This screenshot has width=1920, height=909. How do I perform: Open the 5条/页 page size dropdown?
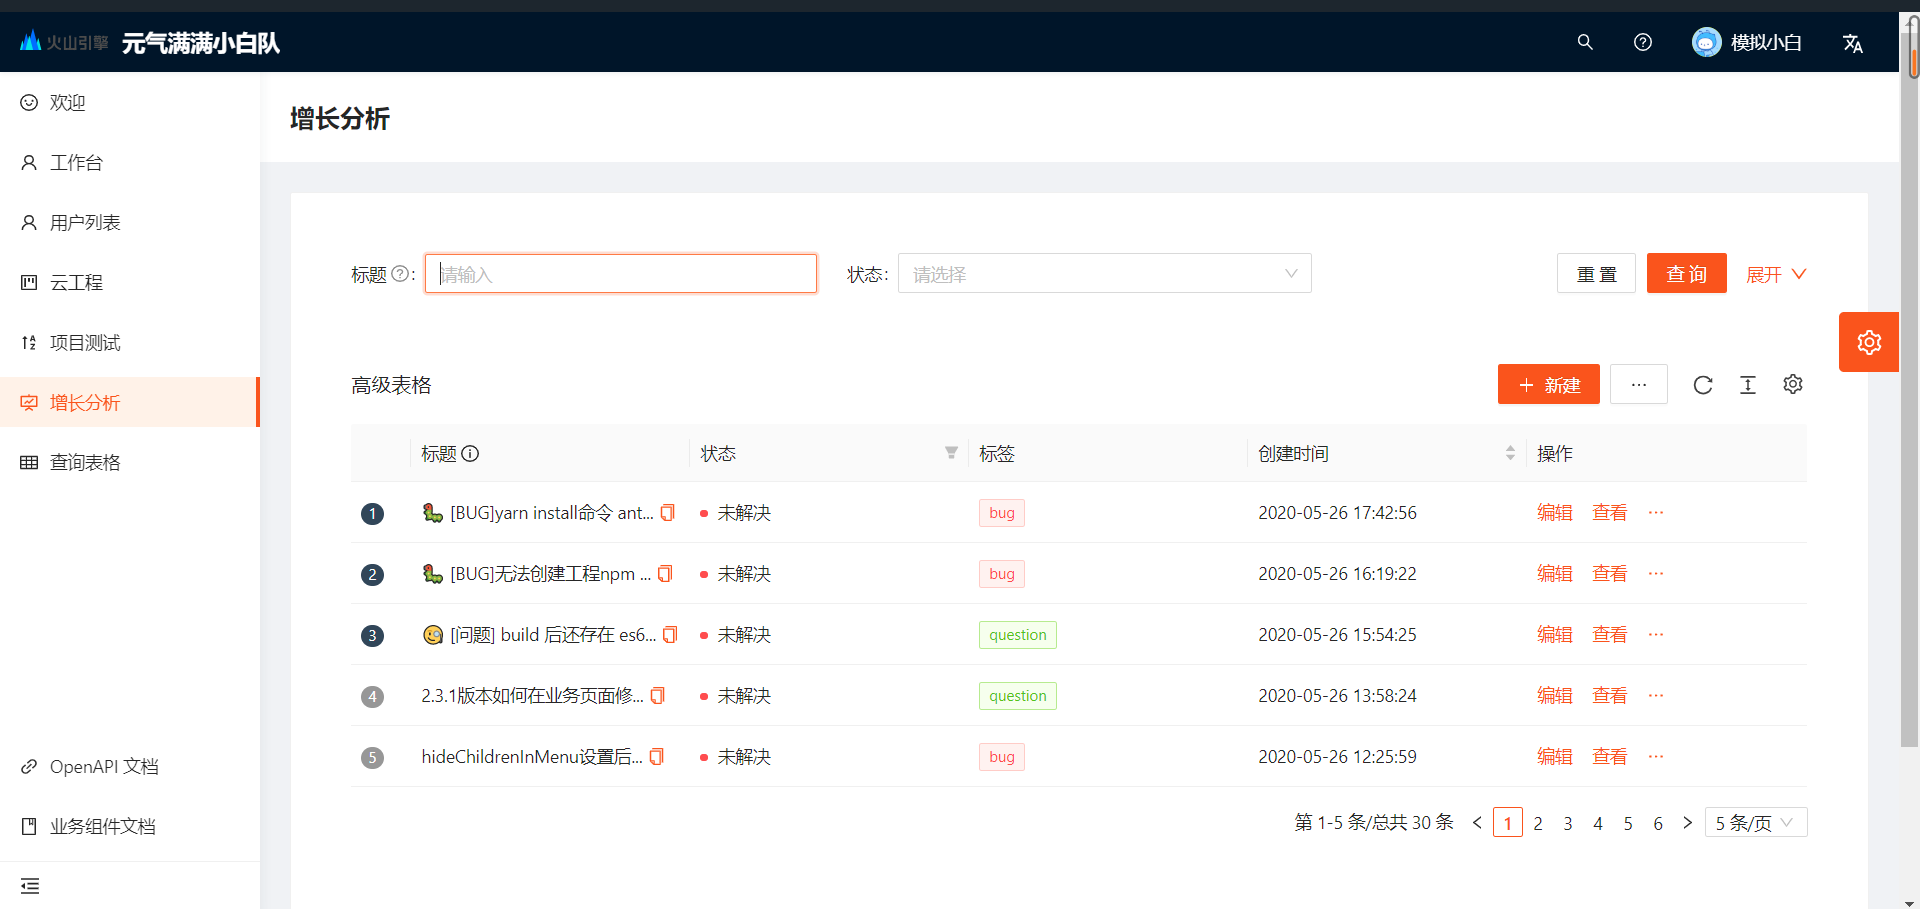coord(1754,822)
